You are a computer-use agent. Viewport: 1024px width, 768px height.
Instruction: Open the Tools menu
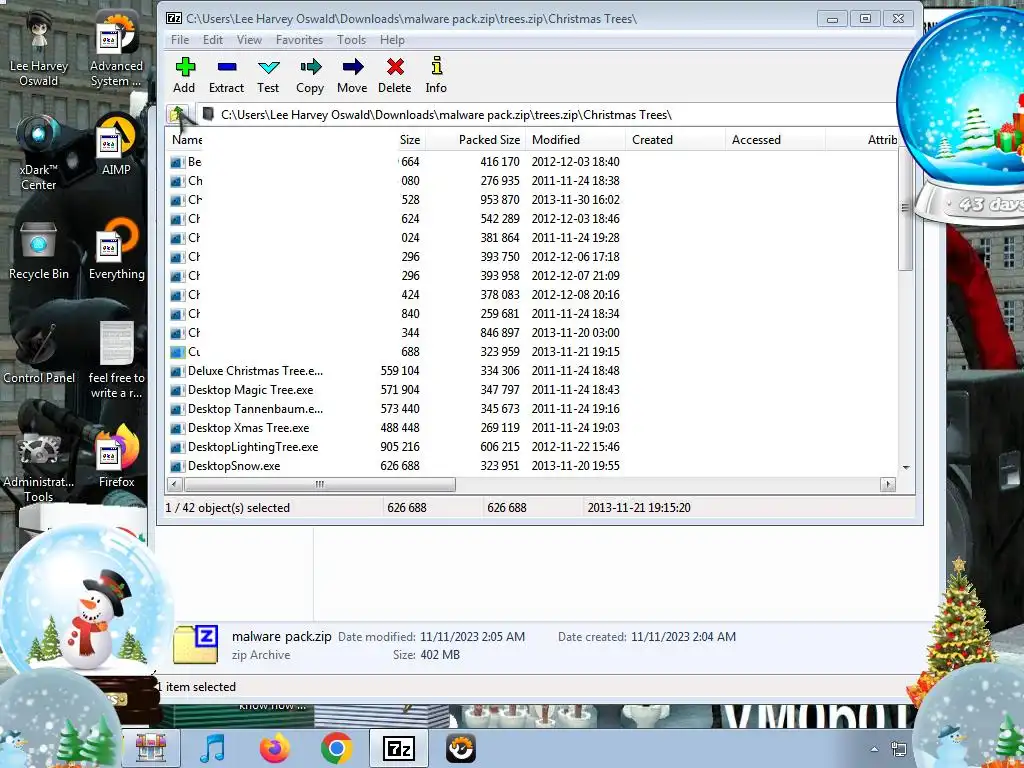coord(351,40)
